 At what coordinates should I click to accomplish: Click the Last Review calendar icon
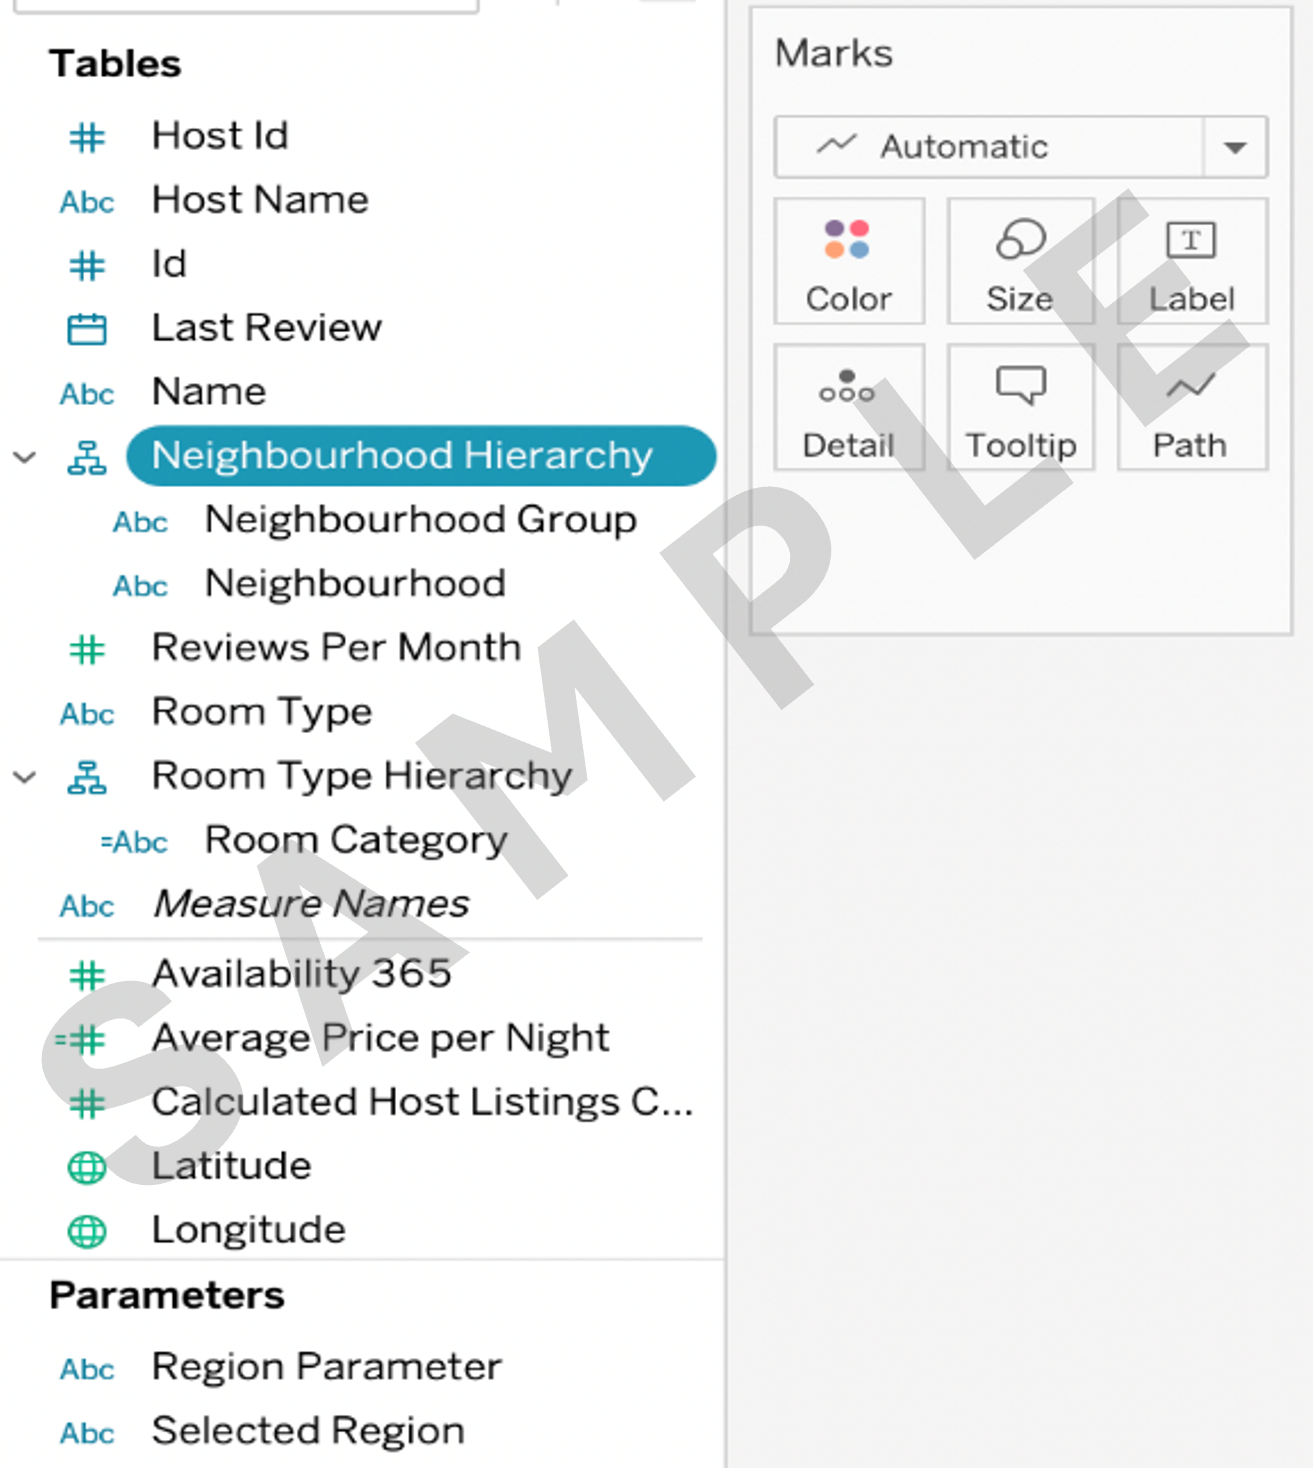click(x=87, y=329)
